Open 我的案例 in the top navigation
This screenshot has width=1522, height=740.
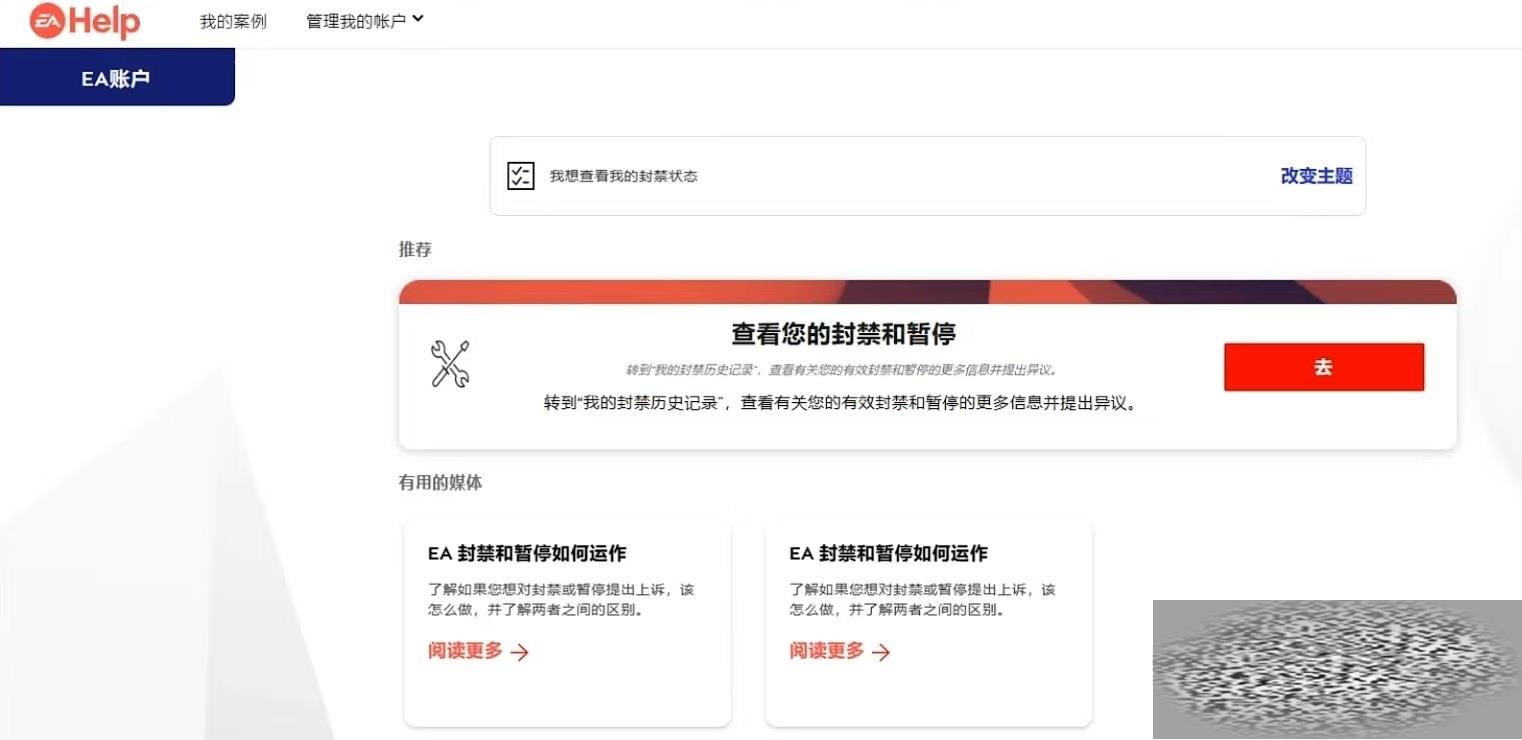(233, 21)
